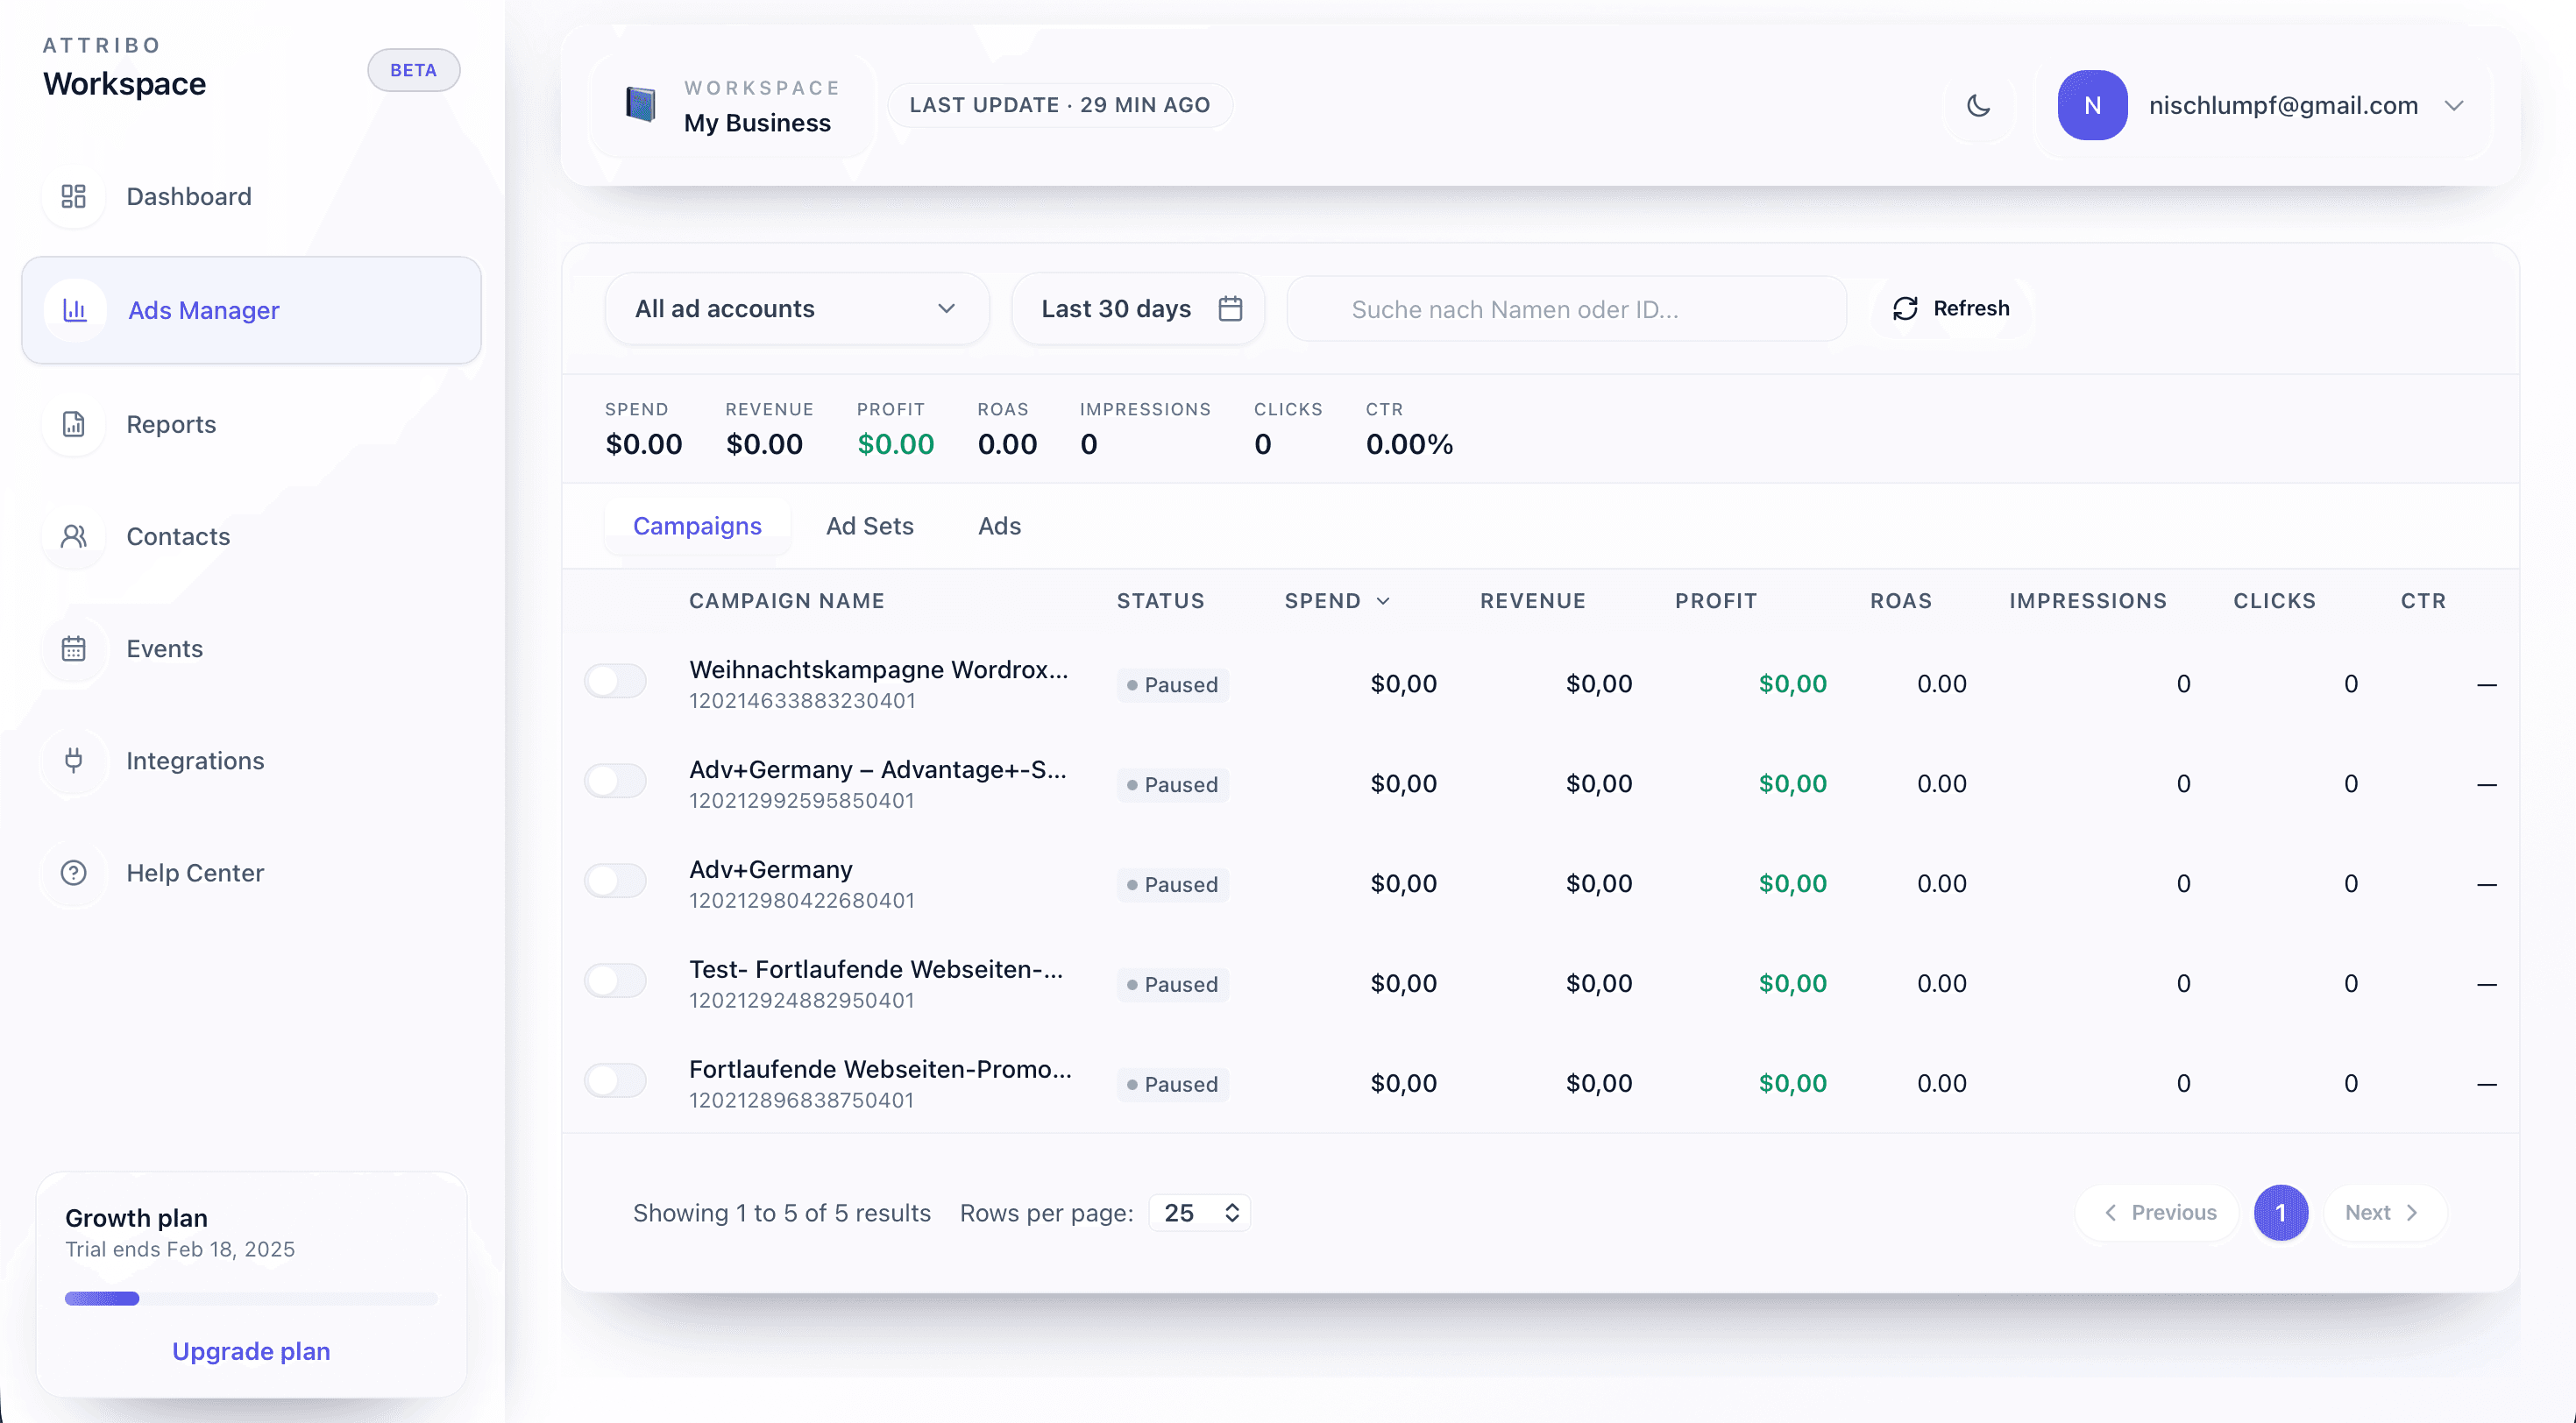Expand the account menu for nischlumpf@gmail.com

(x=2455, y=105)
